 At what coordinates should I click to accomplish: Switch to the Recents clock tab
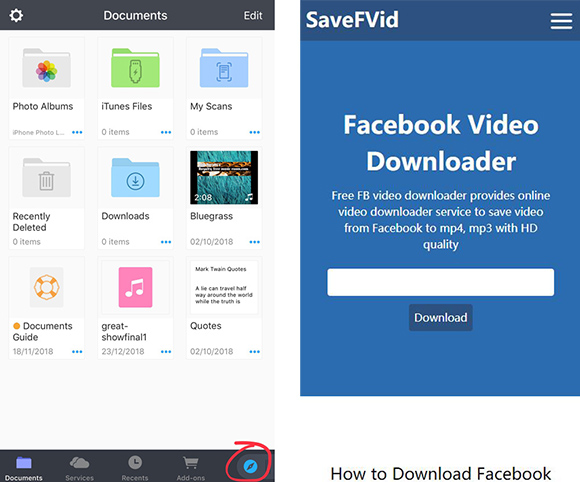pyautogui.click(x=135, y=468)
